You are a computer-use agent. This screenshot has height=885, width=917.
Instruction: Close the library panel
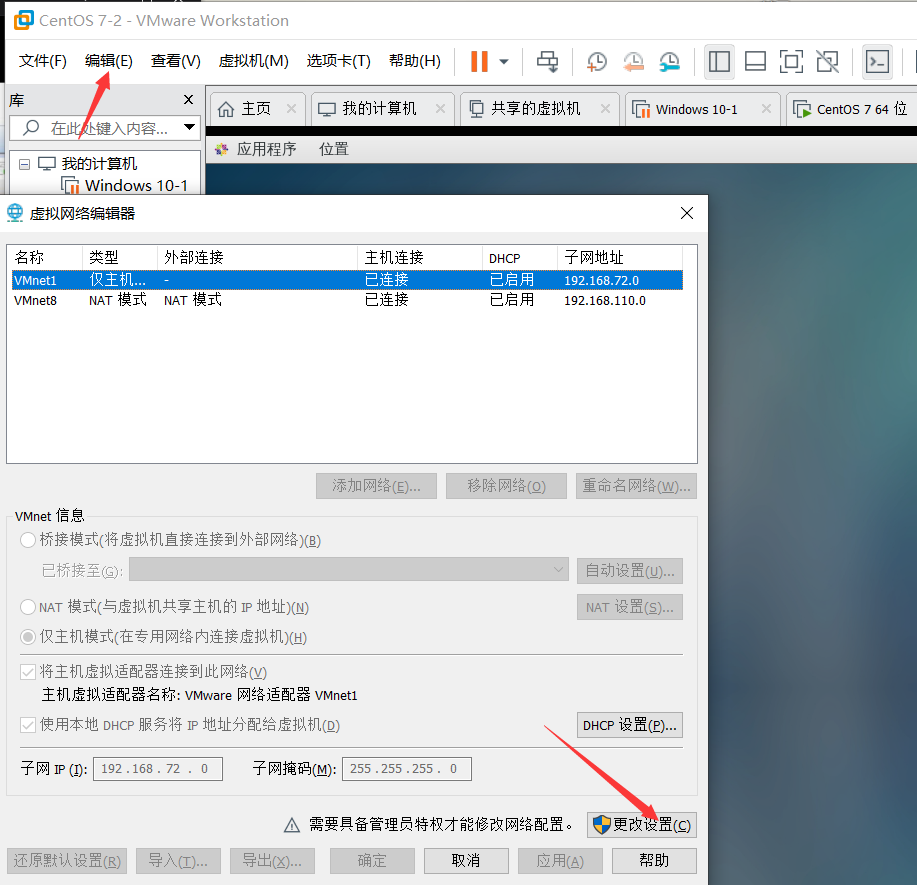[x=188, y=99]
